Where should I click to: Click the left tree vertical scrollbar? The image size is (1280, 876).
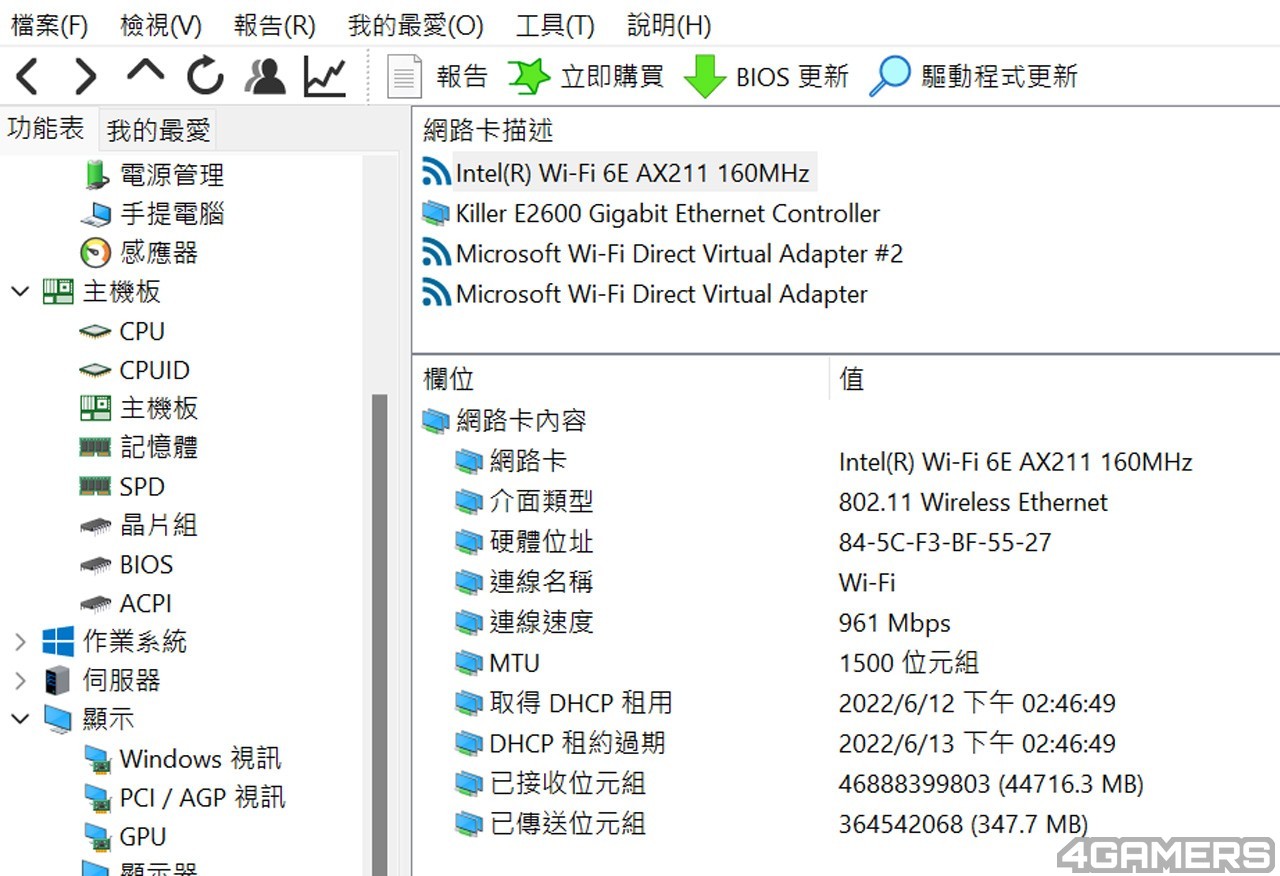(380, 636)
